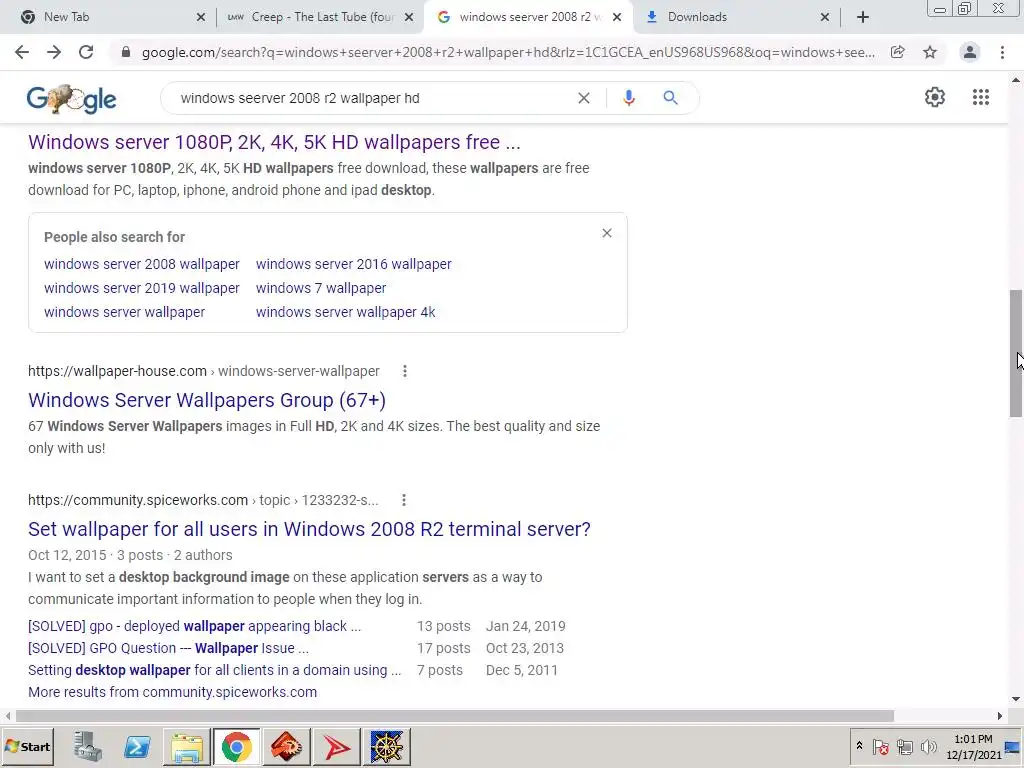Click the horizontal scroll right arrow
Image resolution: width=1024 pixels, height=768 pixels.
pos(1000,716)
